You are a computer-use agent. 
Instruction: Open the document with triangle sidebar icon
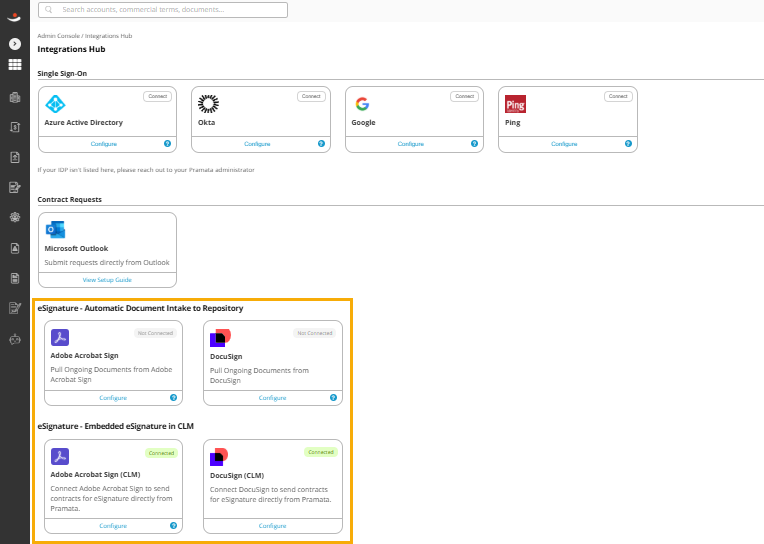coord(15,248)
